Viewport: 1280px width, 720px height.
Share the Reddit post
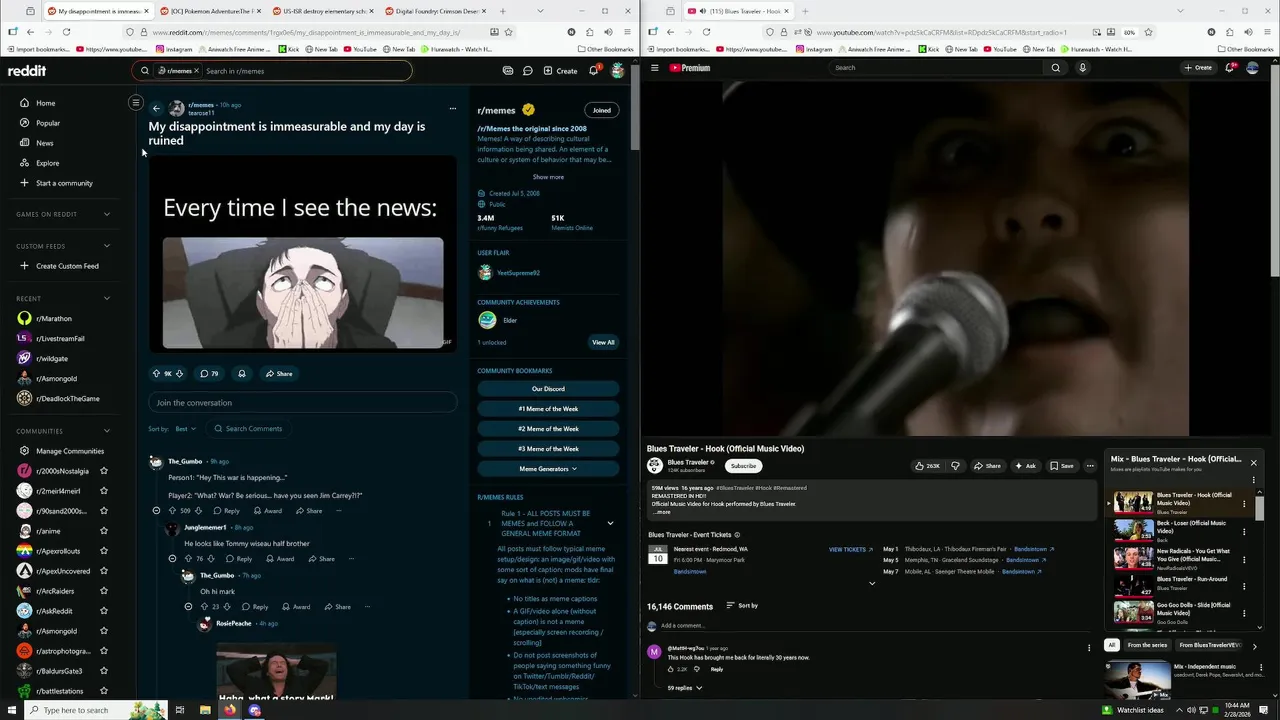tap(279, 374)
